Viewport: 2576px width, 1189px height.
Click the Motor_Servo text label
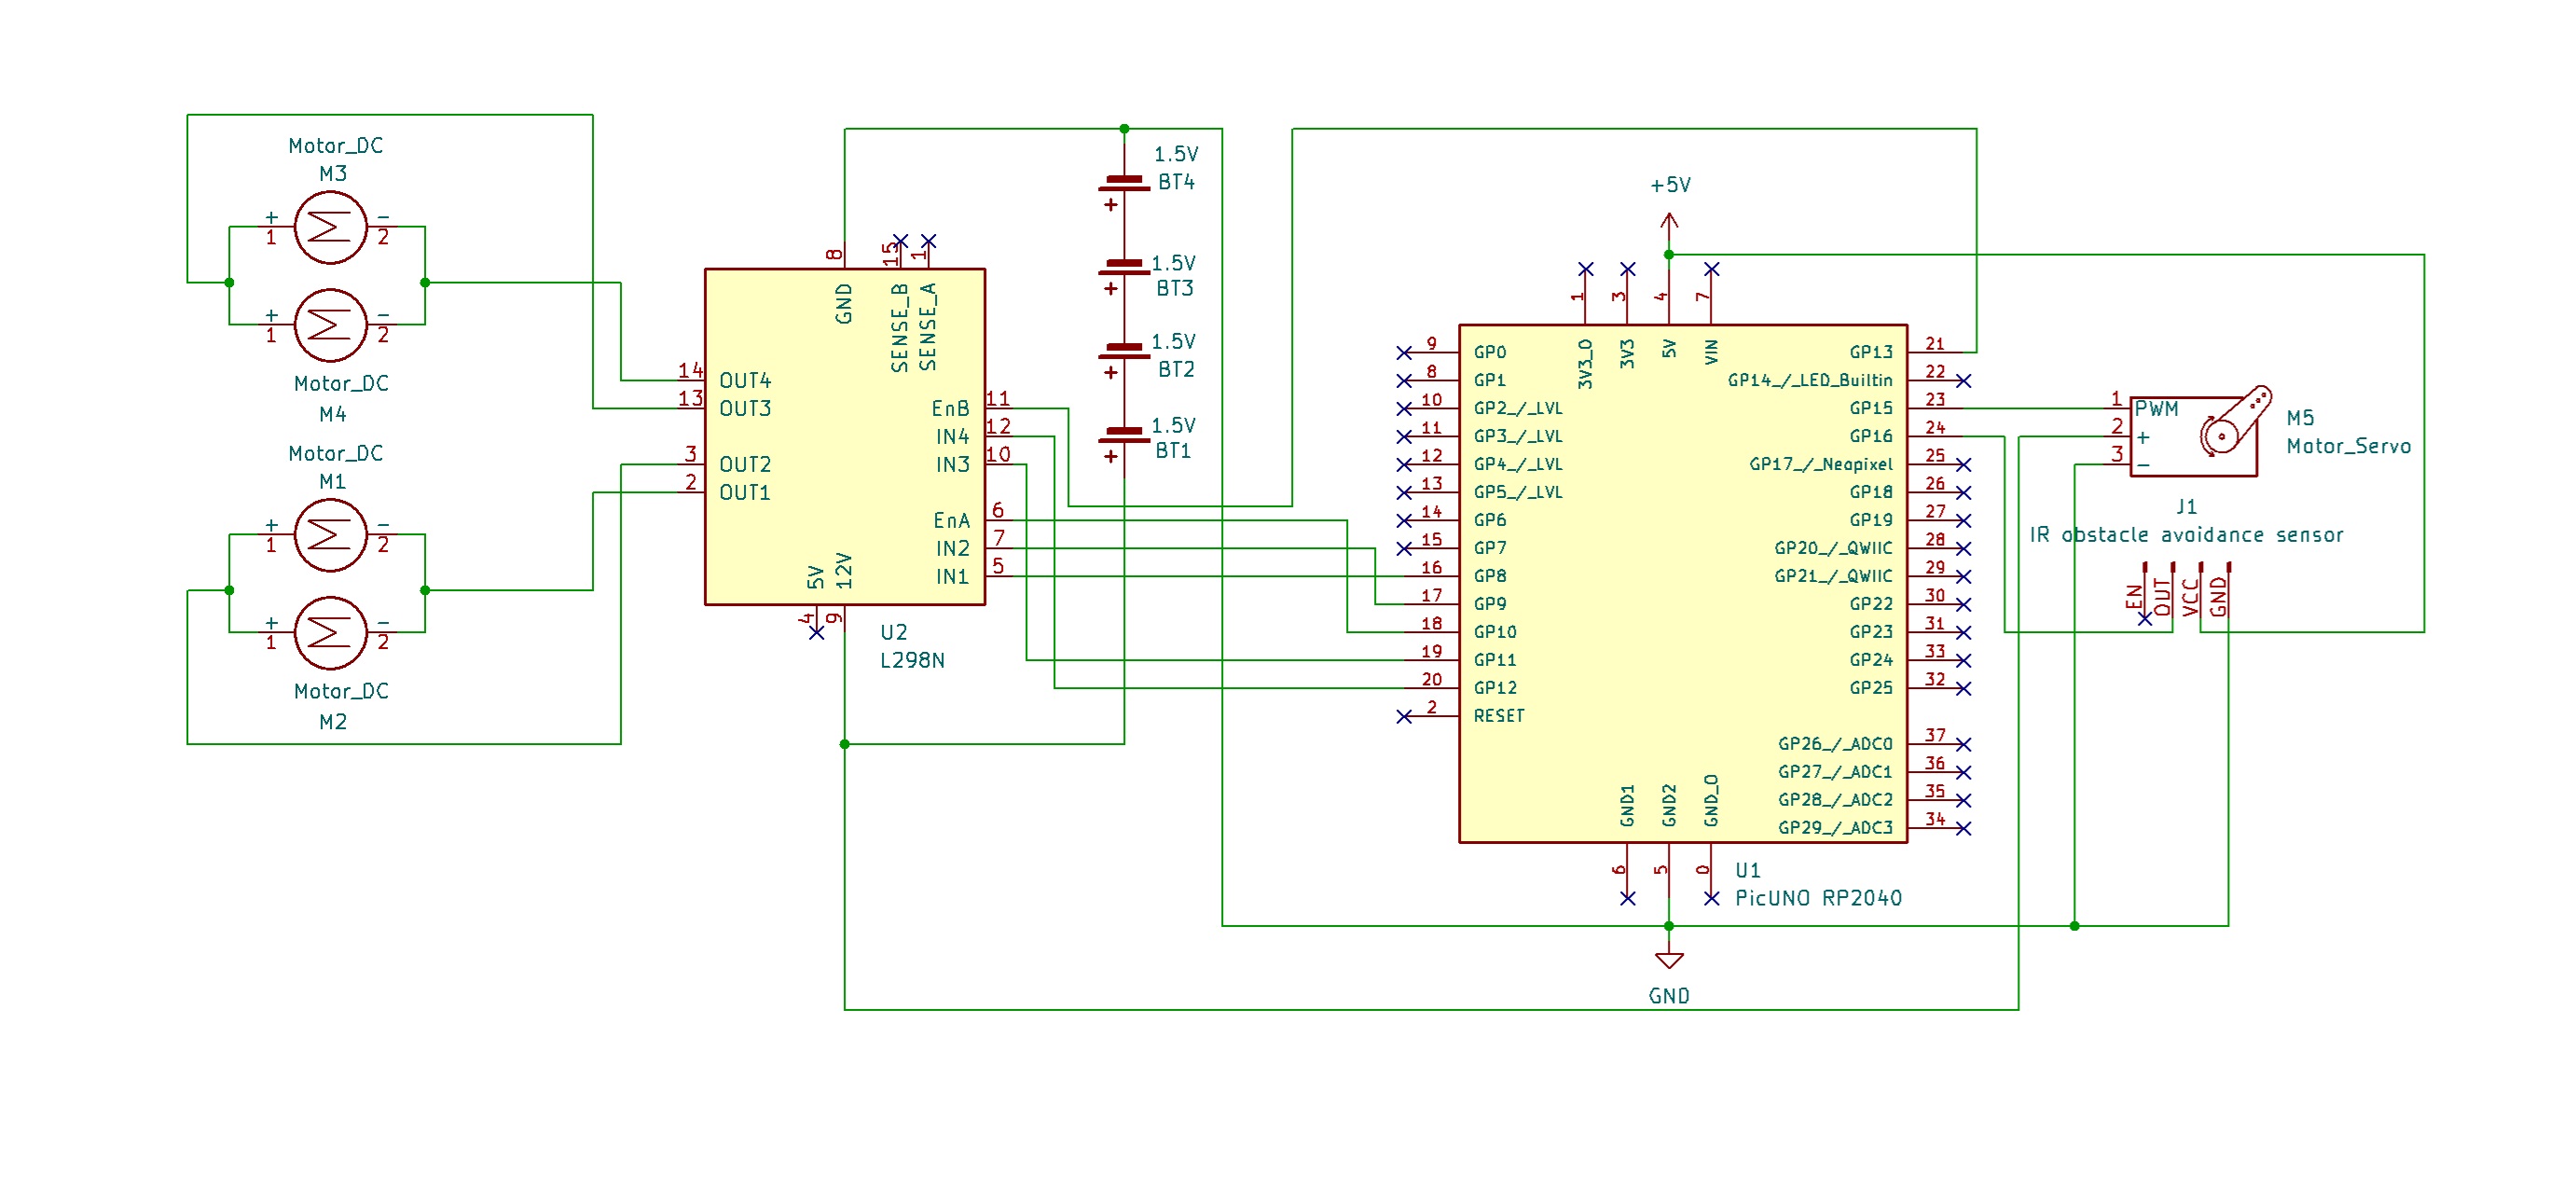point(2348,446)
